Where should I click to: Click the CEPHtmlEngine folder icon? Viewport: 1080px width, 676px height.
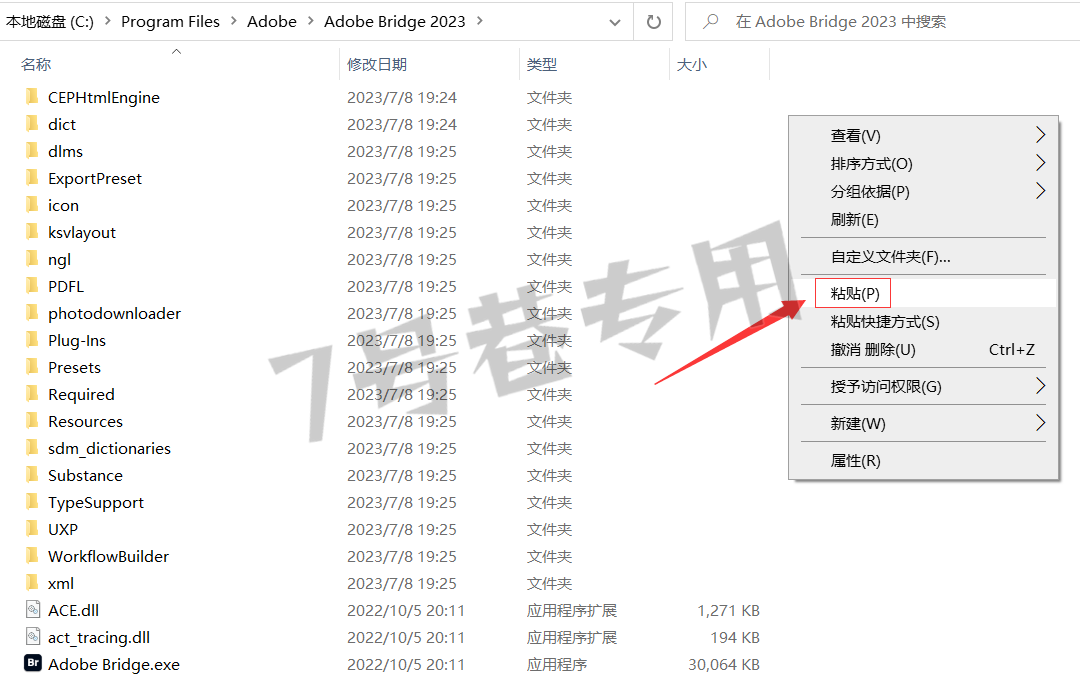pos(32,96)
